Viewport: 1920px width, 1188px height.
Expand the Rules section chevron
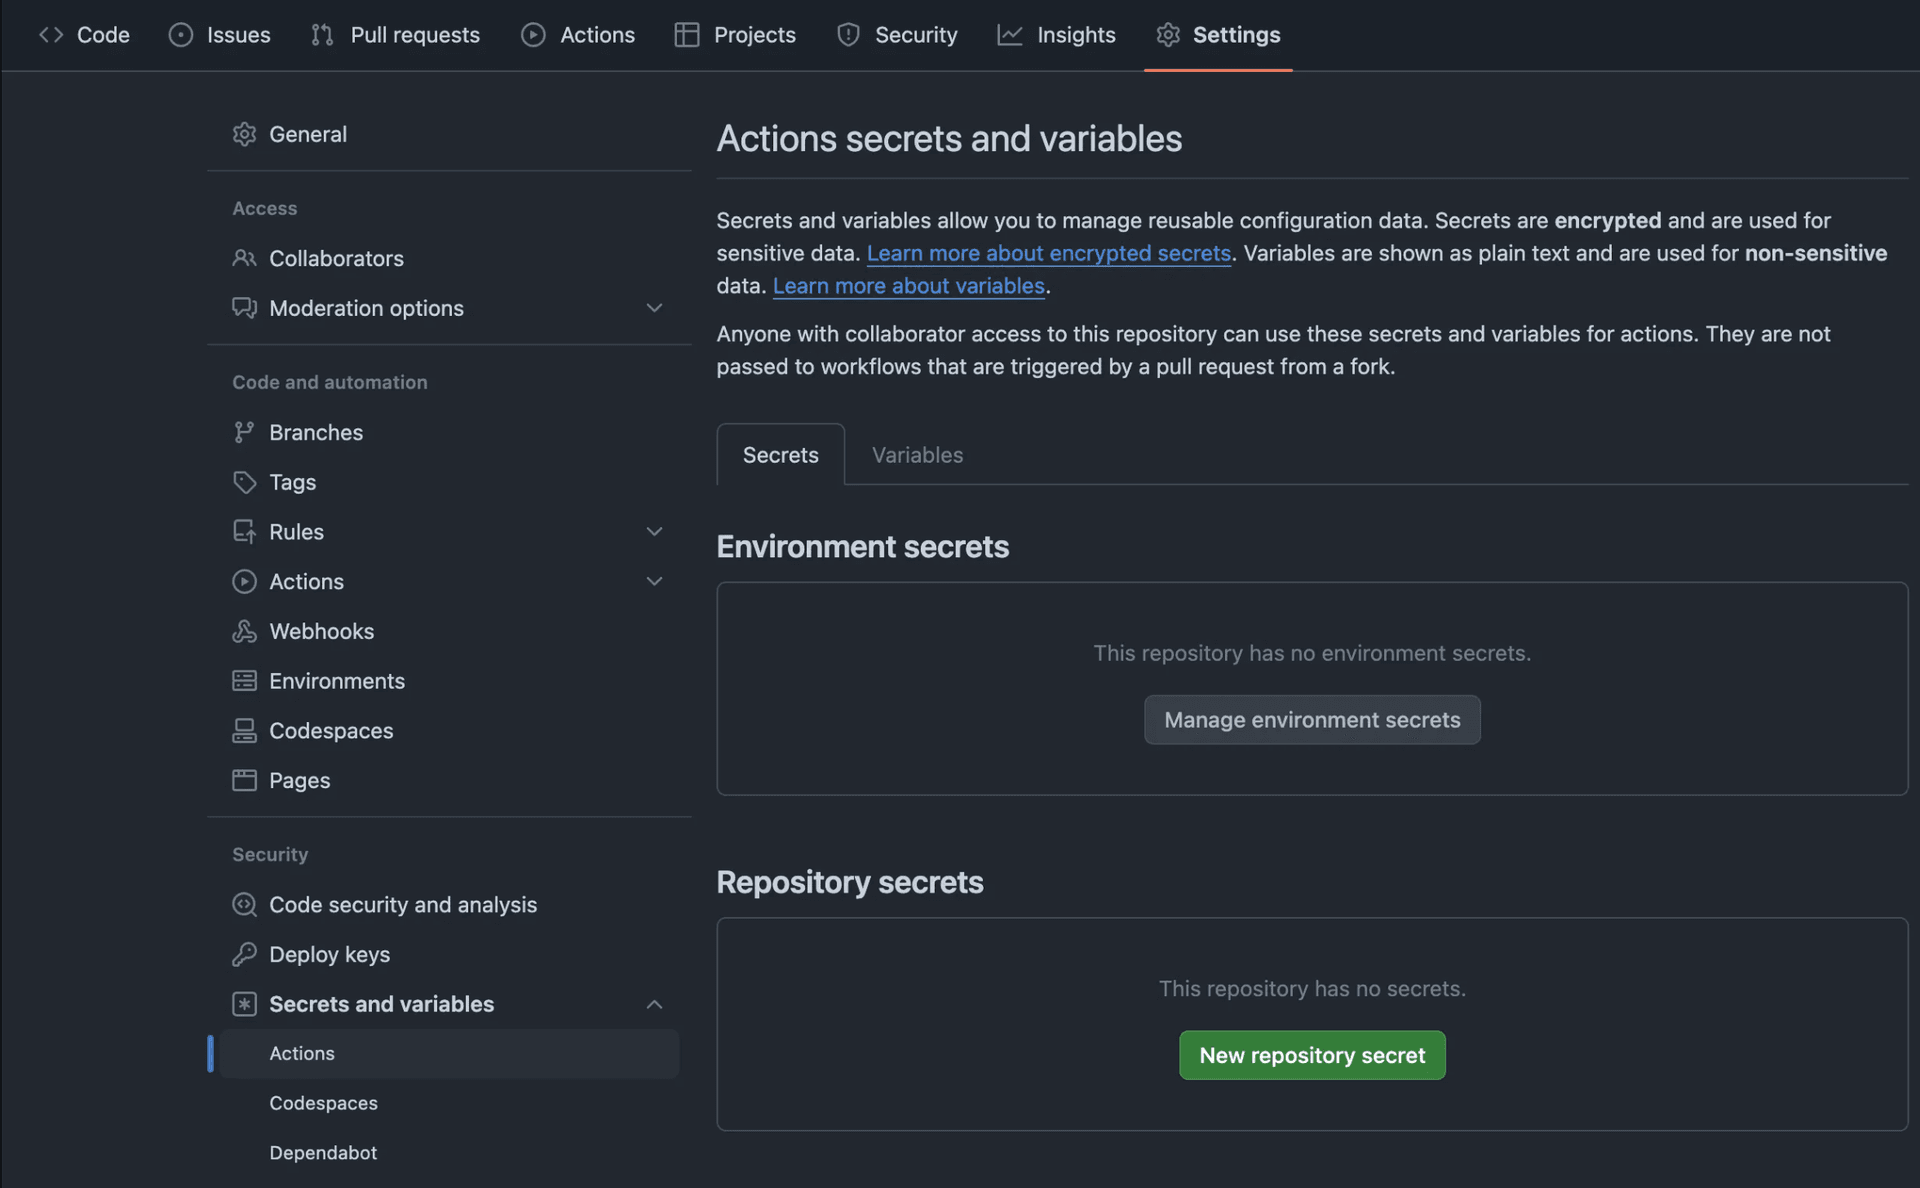coord(654,532)
